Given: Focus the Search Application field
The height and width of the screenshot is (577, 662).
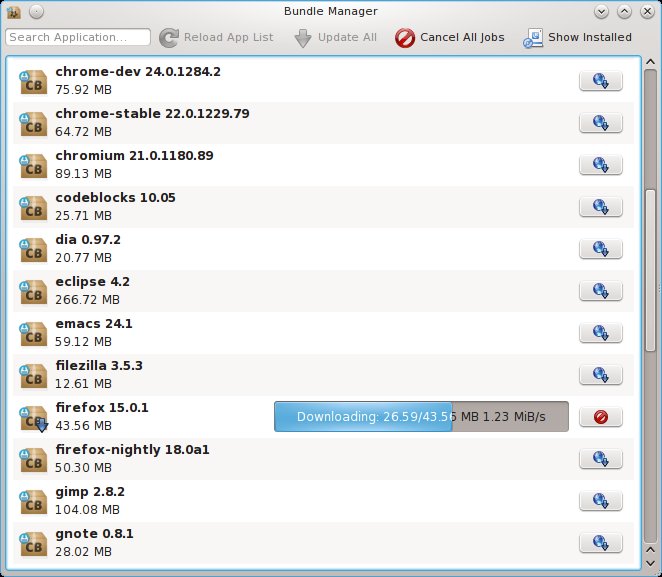Looking at the screenshot, I should 78,38.
